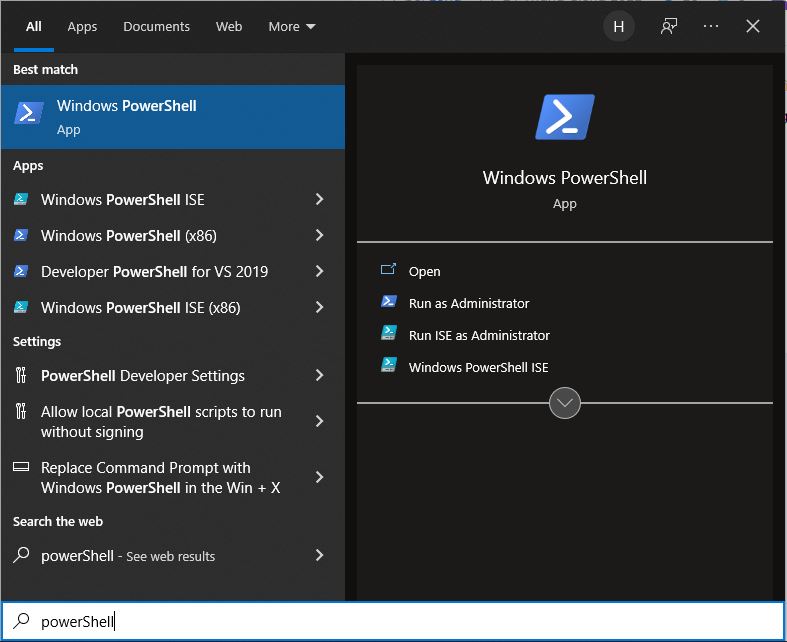Open the More dropdown filter
Viewport: 787px width, 642px height.
[291, 27]
